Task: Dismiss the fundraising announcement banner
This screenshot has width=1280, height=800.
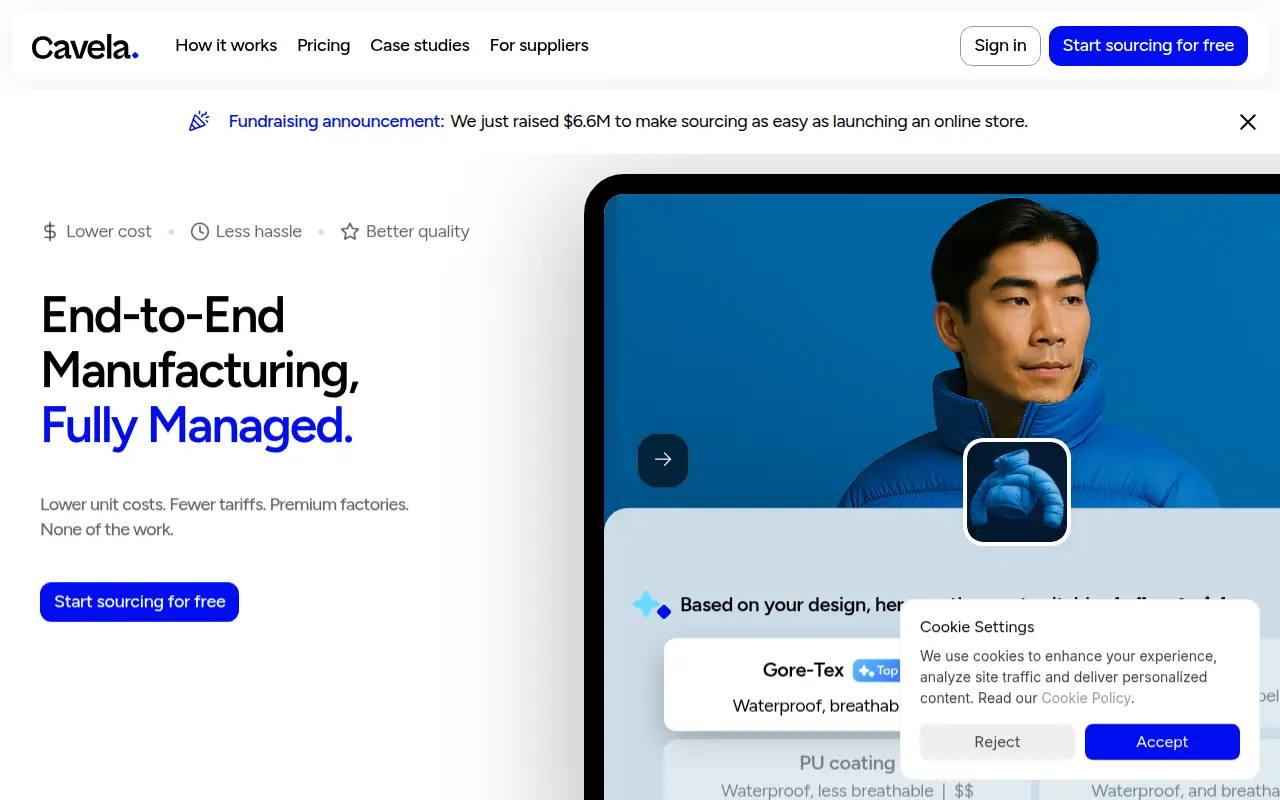Action: coord(1248,122)
